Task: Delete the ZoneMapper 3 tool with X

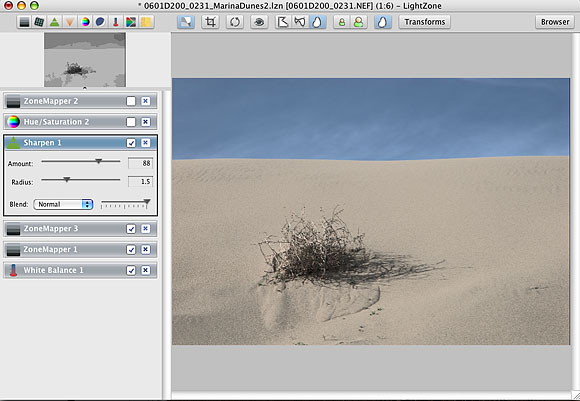Action: coord(145,229)
